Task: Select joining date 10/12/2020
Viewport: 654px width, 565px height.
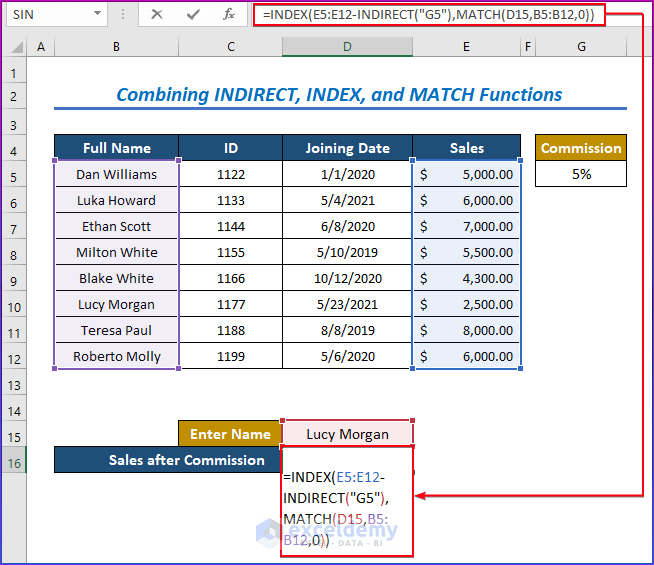Action: tap(347, 278)
